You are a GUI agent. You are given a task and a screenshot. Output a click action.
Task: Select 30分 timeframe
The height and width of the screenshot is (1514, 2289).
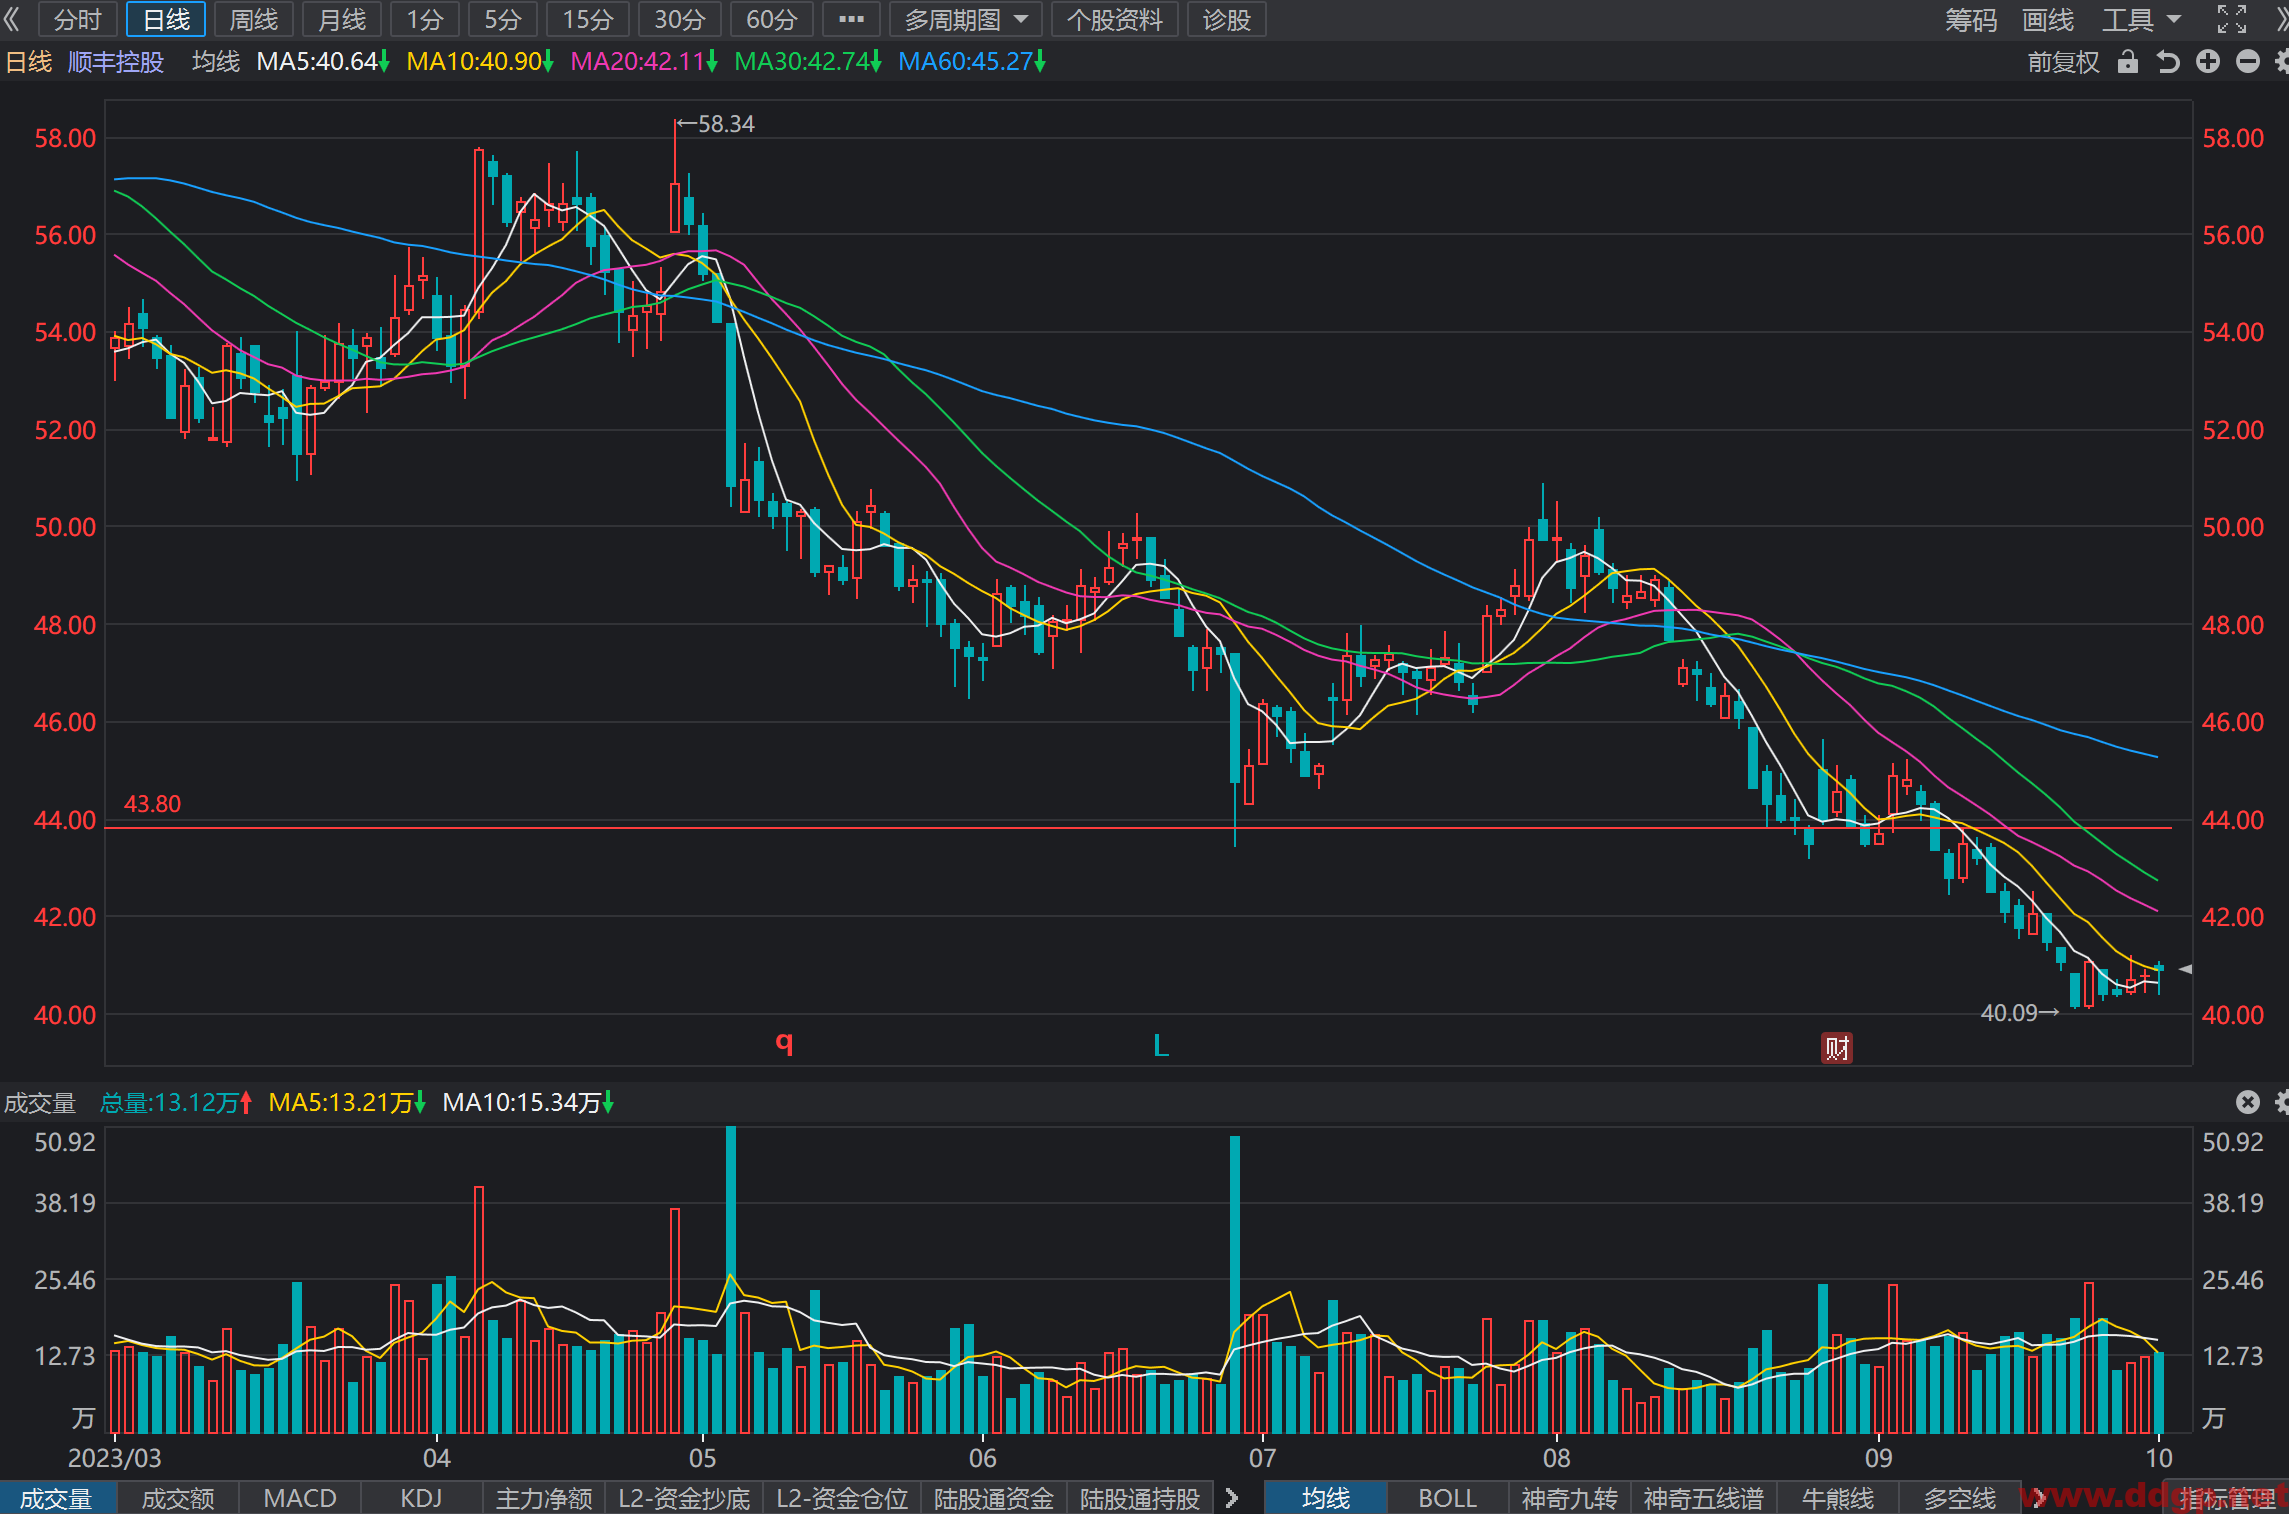click(680, 19)
